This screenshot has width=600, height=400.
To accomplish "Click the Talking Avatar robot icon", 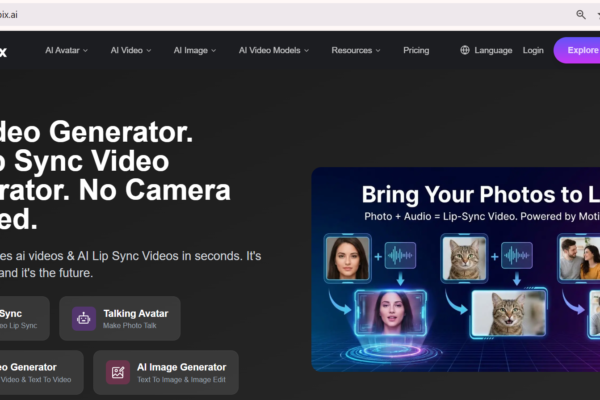I will click(84, 318).
